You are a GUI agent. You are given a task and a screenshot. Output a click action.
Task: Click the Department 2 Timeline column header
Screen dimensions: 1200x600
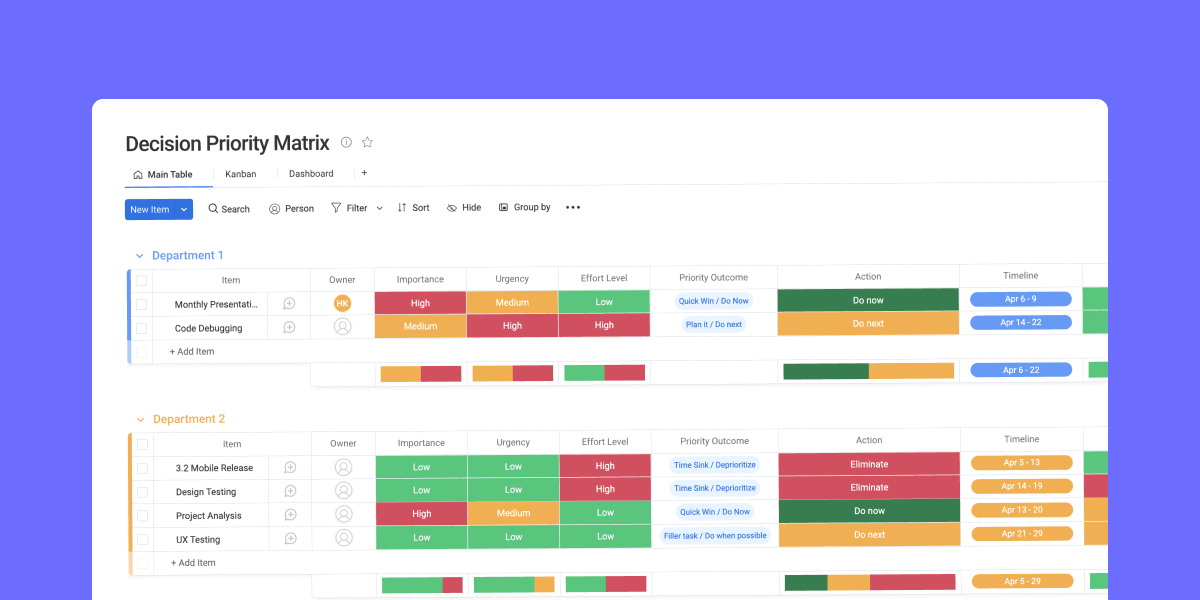coord(1022,439)
